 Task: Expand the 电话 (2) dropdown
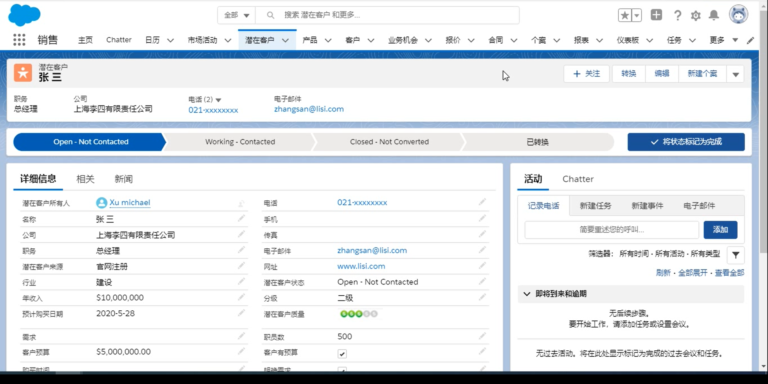pyautogui.click(x=218, y=99)
